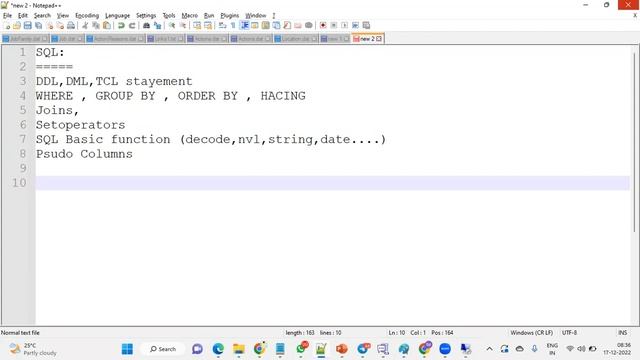Switch to the ActionReasons.dat tab
Viewport: 640px width, 360px height.
(116, 39)
